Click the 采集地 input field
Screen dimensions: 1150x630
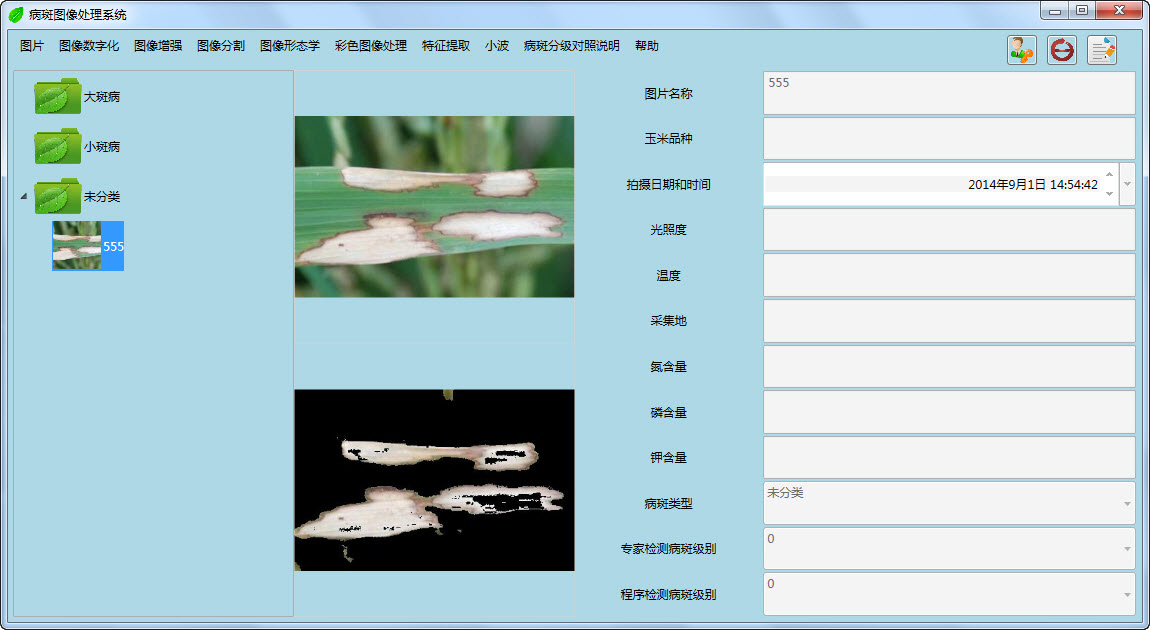pos(949,321)
